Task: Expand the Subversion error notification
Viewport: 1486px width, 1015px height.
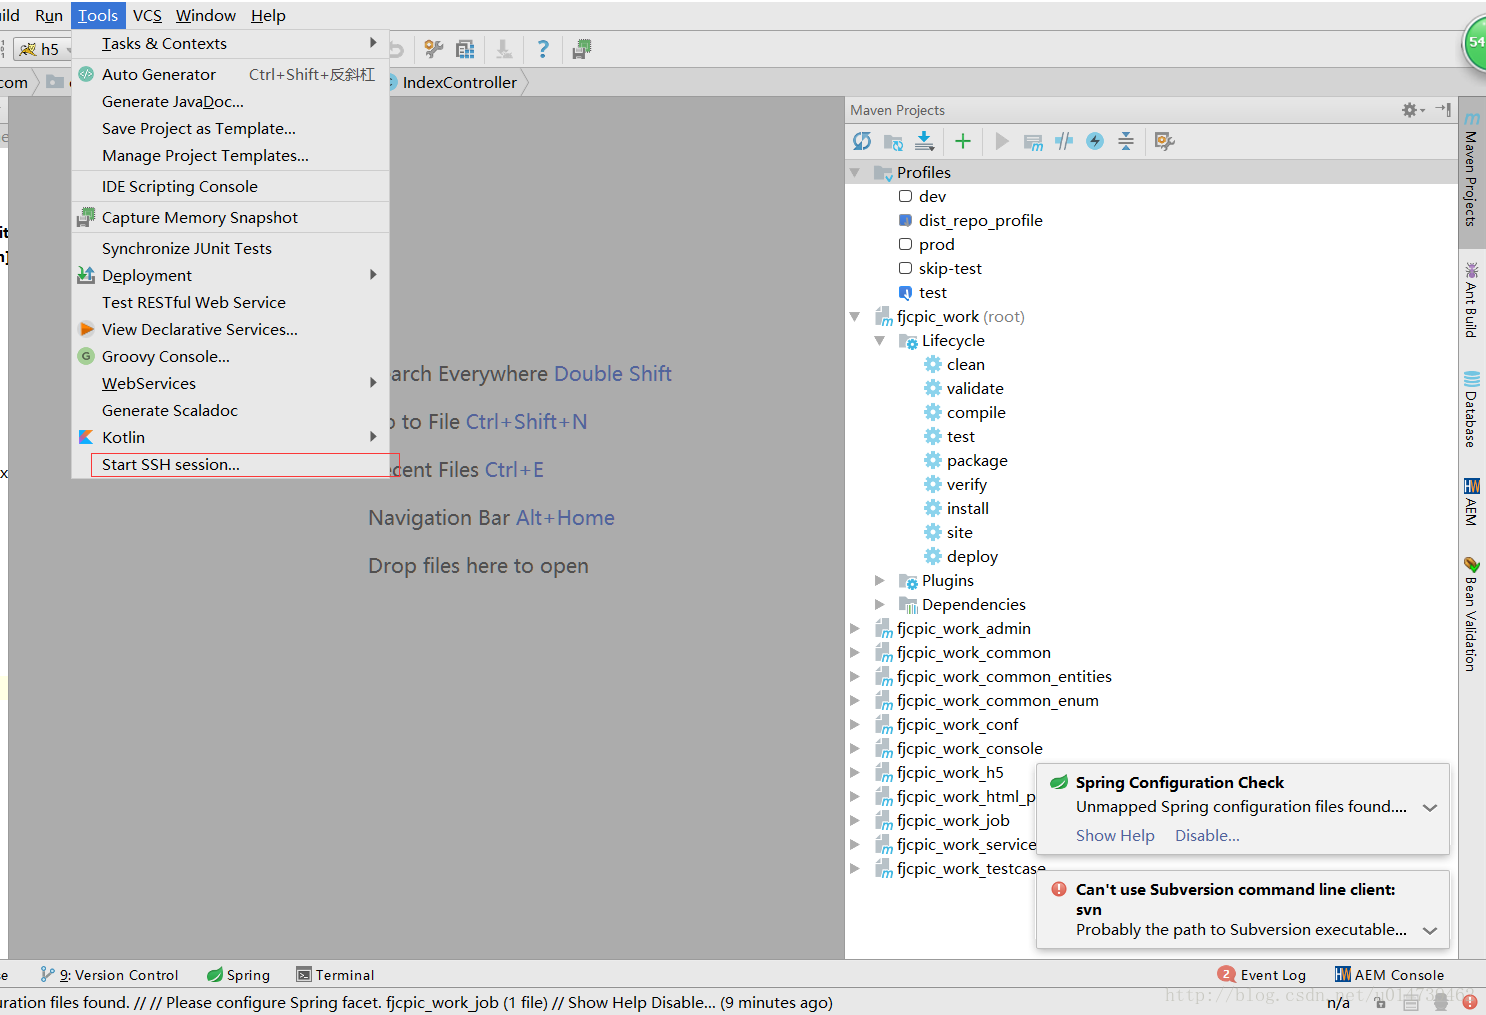Action: tap(1430, 930)
